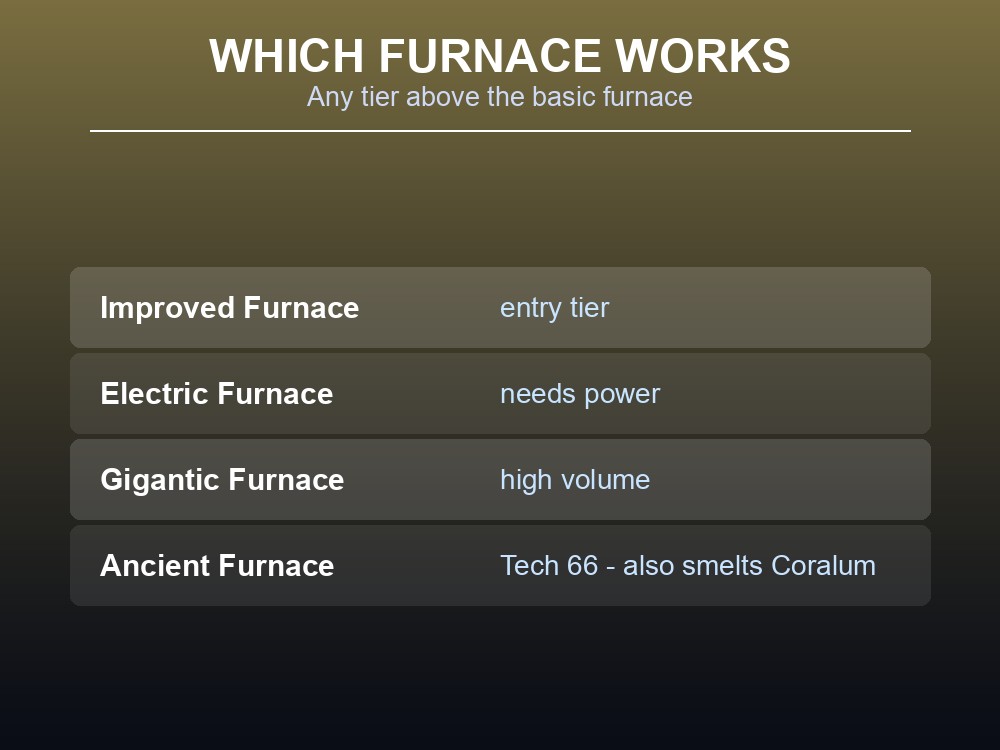The image size is (1000, 750).
Task: Click the word 'Coralum' in Ancient row
Action: tap(823, 566)
